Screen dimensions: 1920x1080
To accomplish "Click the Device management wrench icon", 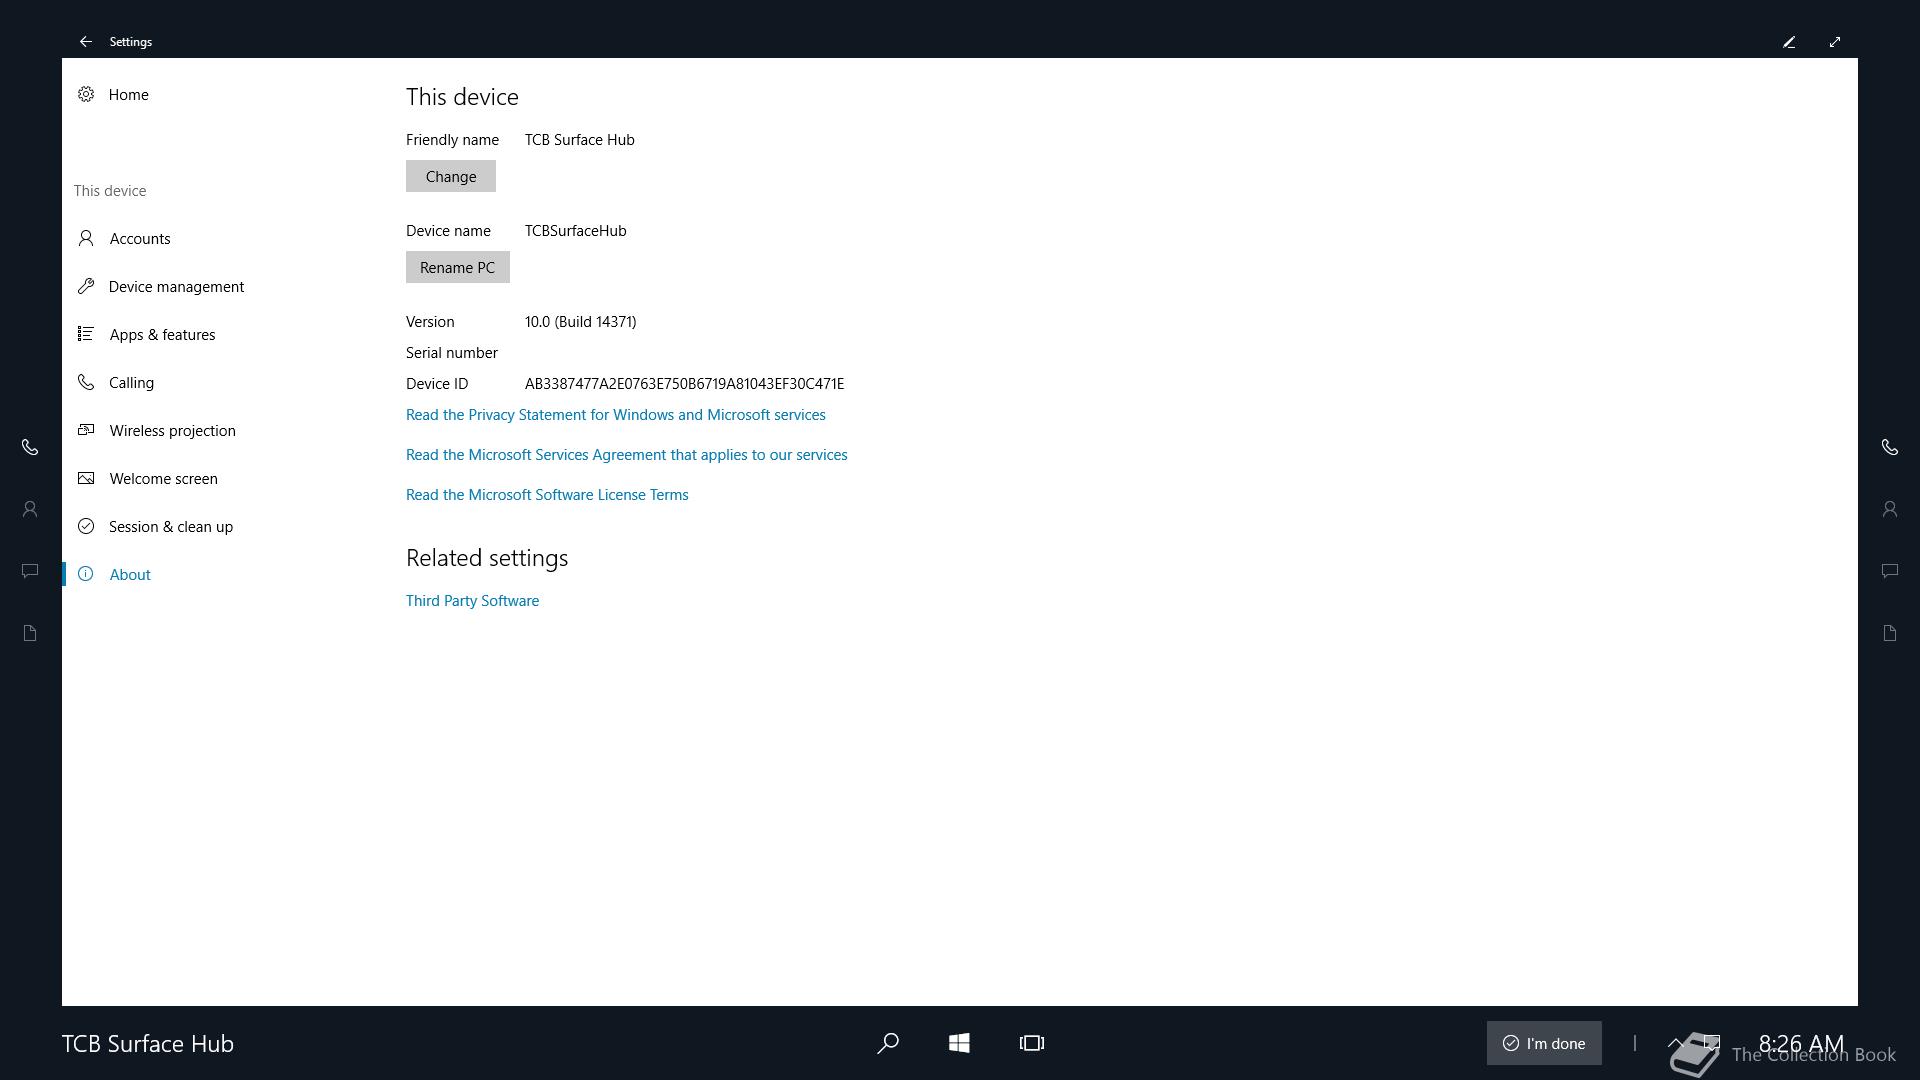I will 86,286.
